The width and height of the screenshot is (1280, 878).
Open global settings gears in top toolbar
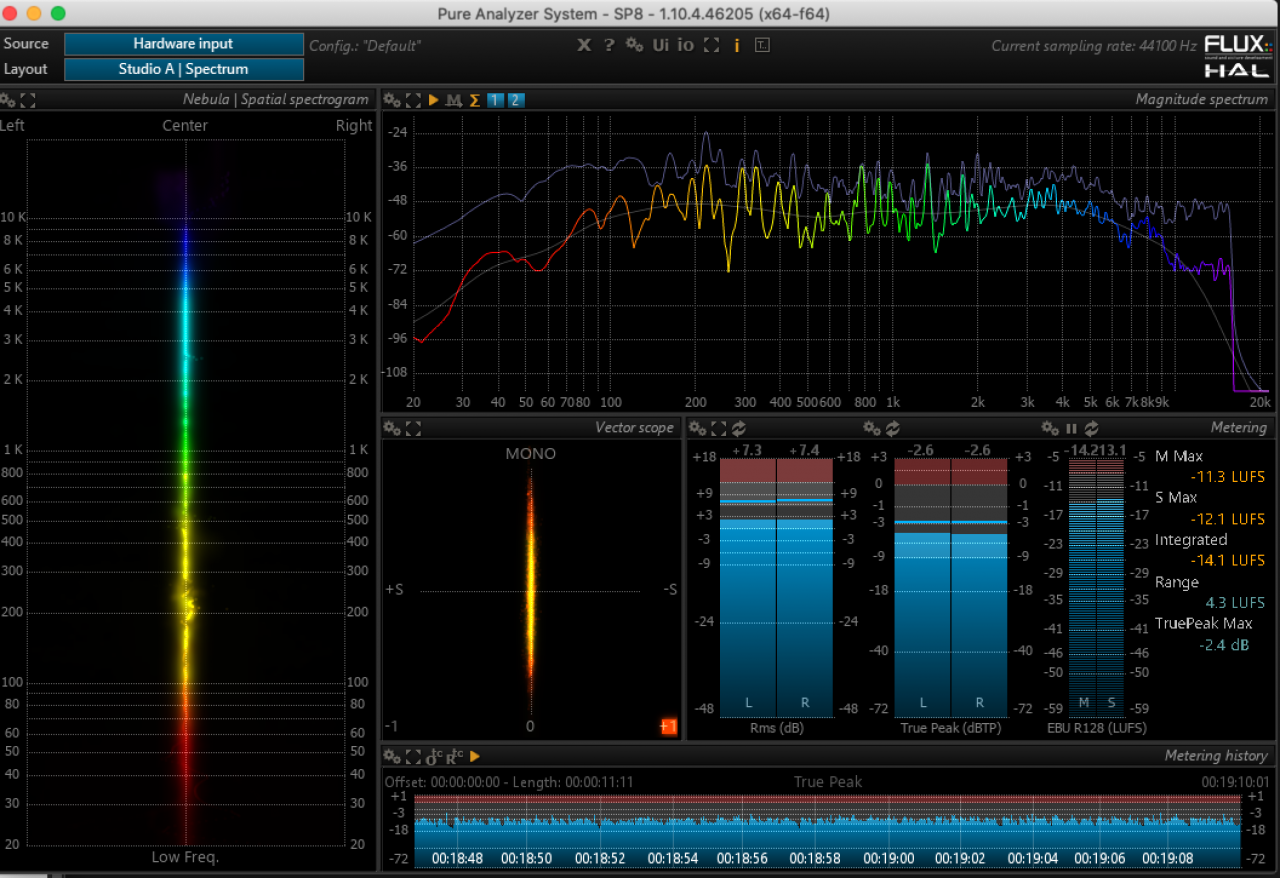634,45
